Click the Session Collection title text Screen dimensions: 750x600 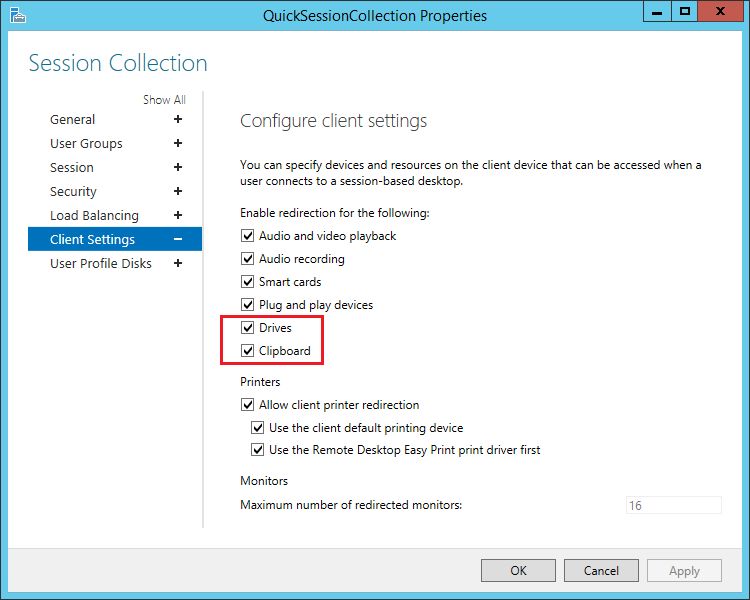point(118,63)
